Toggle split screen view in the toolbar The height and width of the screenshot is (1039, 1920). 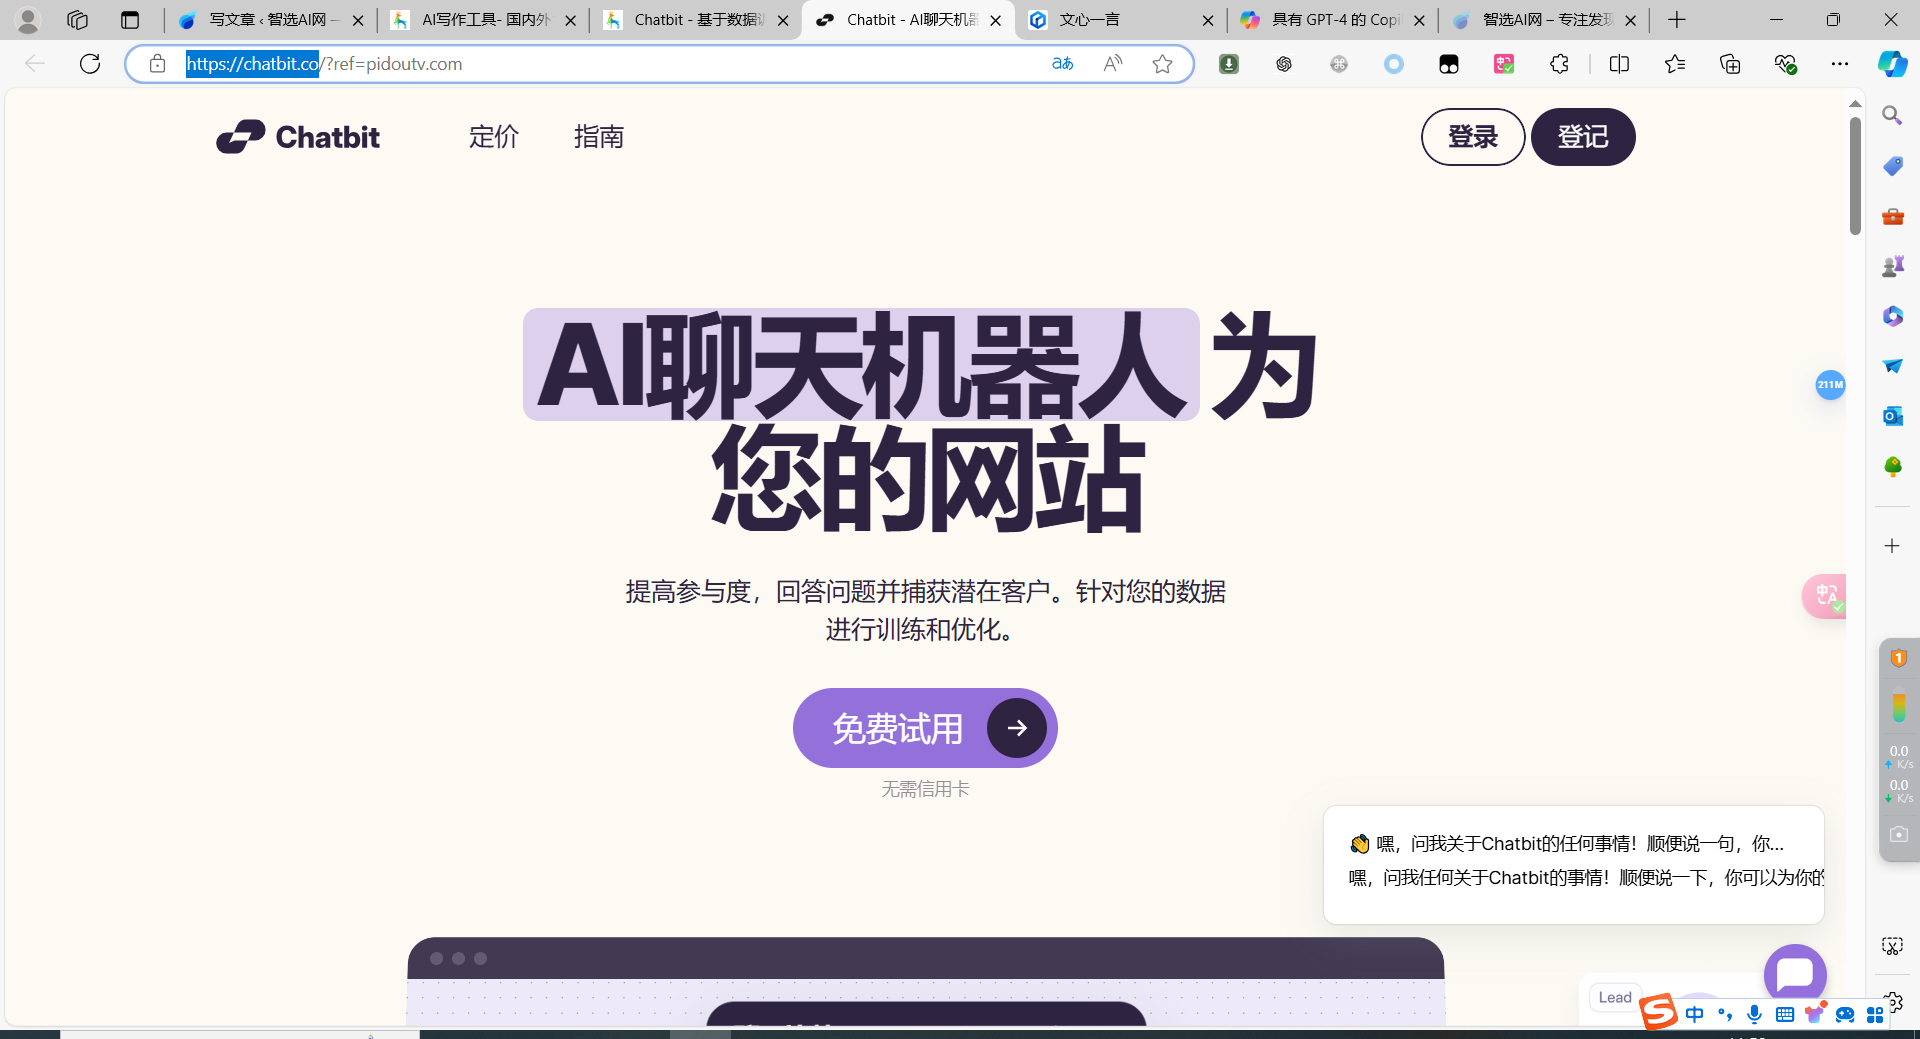coord(1619,63)
